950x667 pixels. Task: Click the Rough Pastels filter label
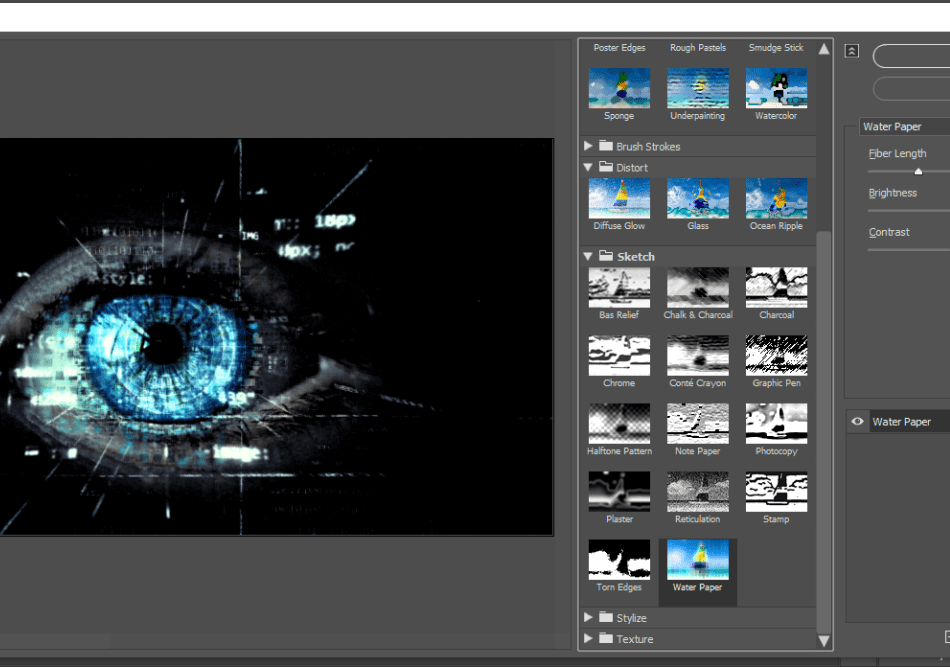697,47
